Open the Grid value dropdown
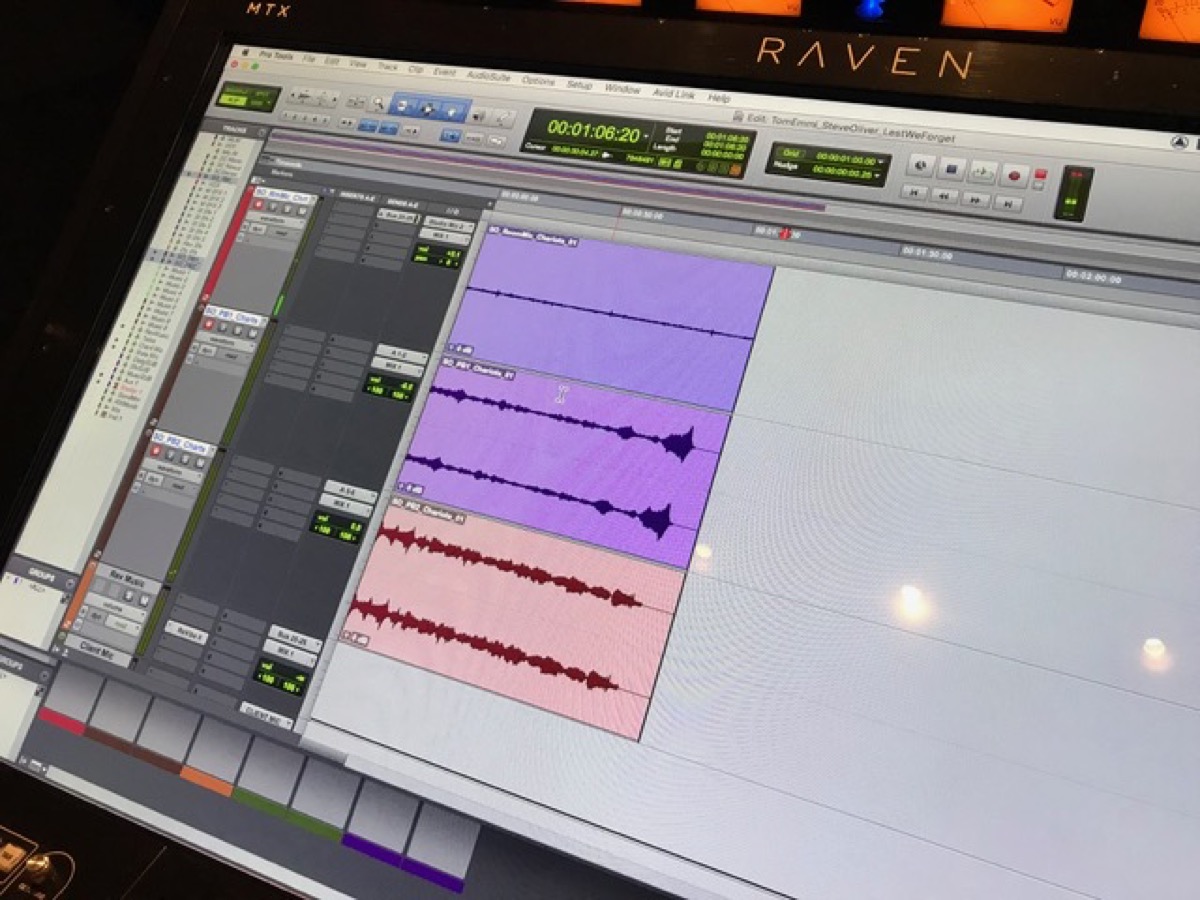This screenshot has width=1200, height=900. [x=882, y=160]
